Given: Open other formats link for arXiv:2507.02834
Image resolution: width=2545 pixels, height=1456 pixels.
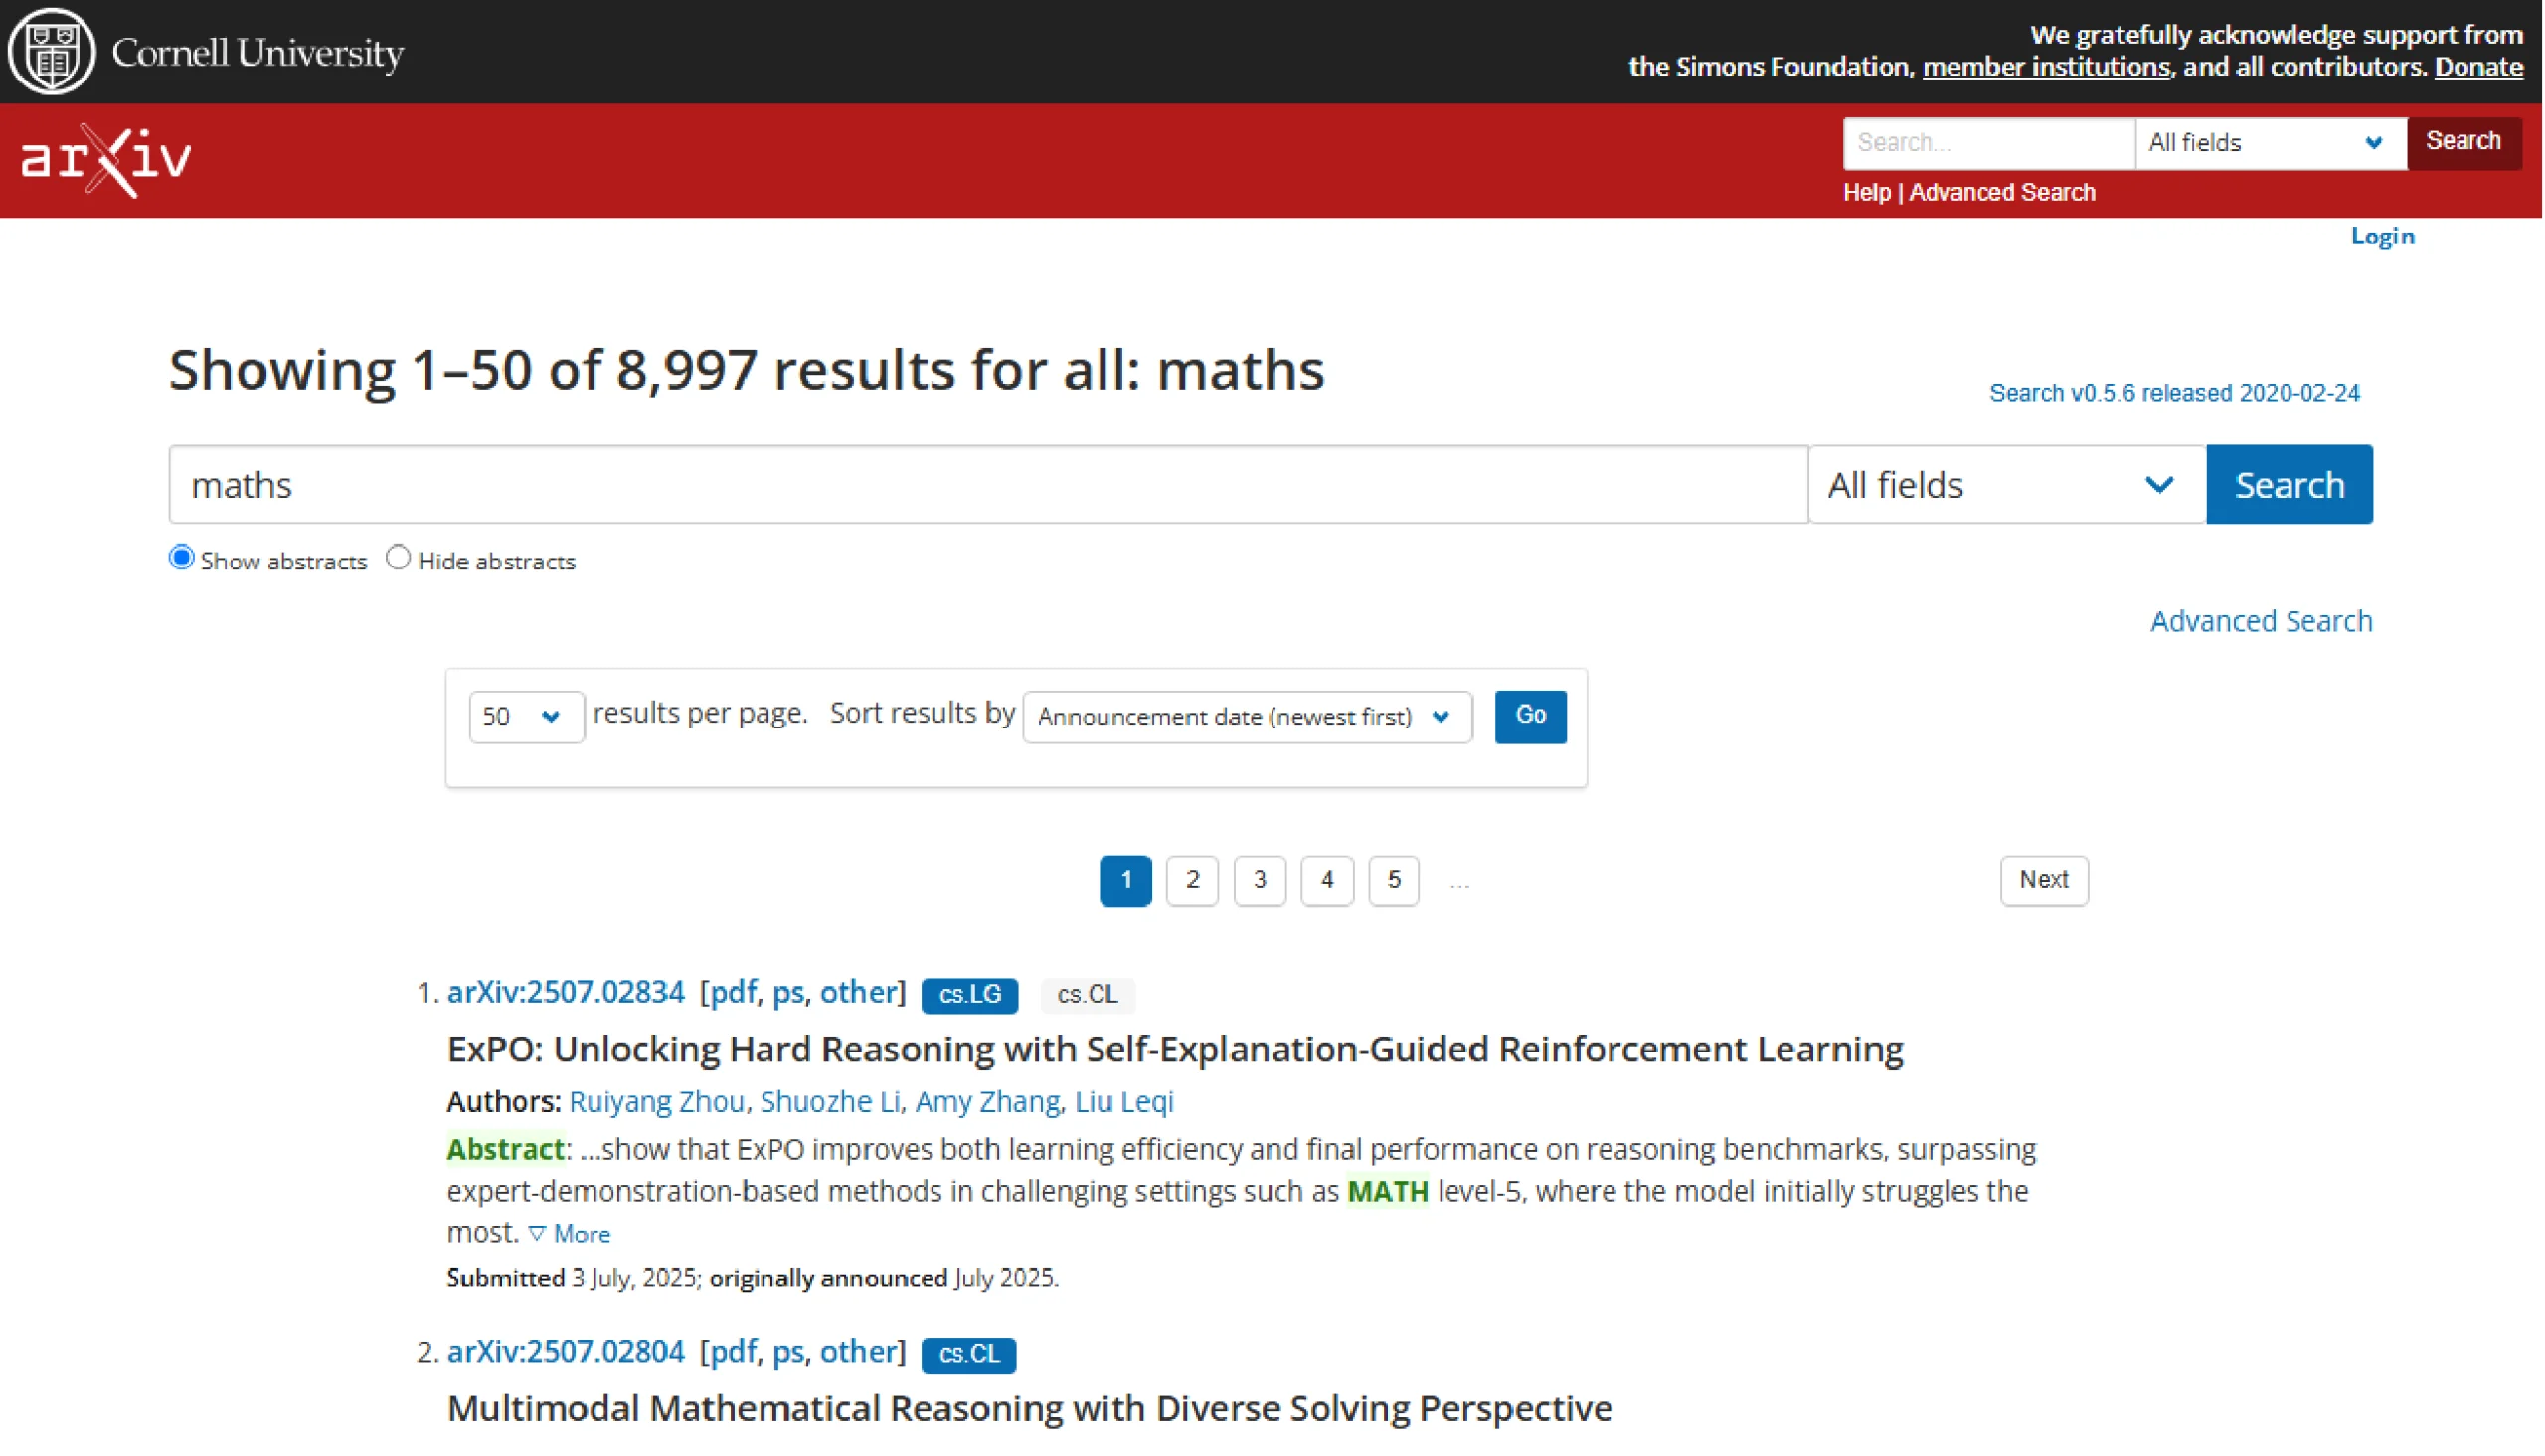Looking at the screenshot, I should coord(858,992).
